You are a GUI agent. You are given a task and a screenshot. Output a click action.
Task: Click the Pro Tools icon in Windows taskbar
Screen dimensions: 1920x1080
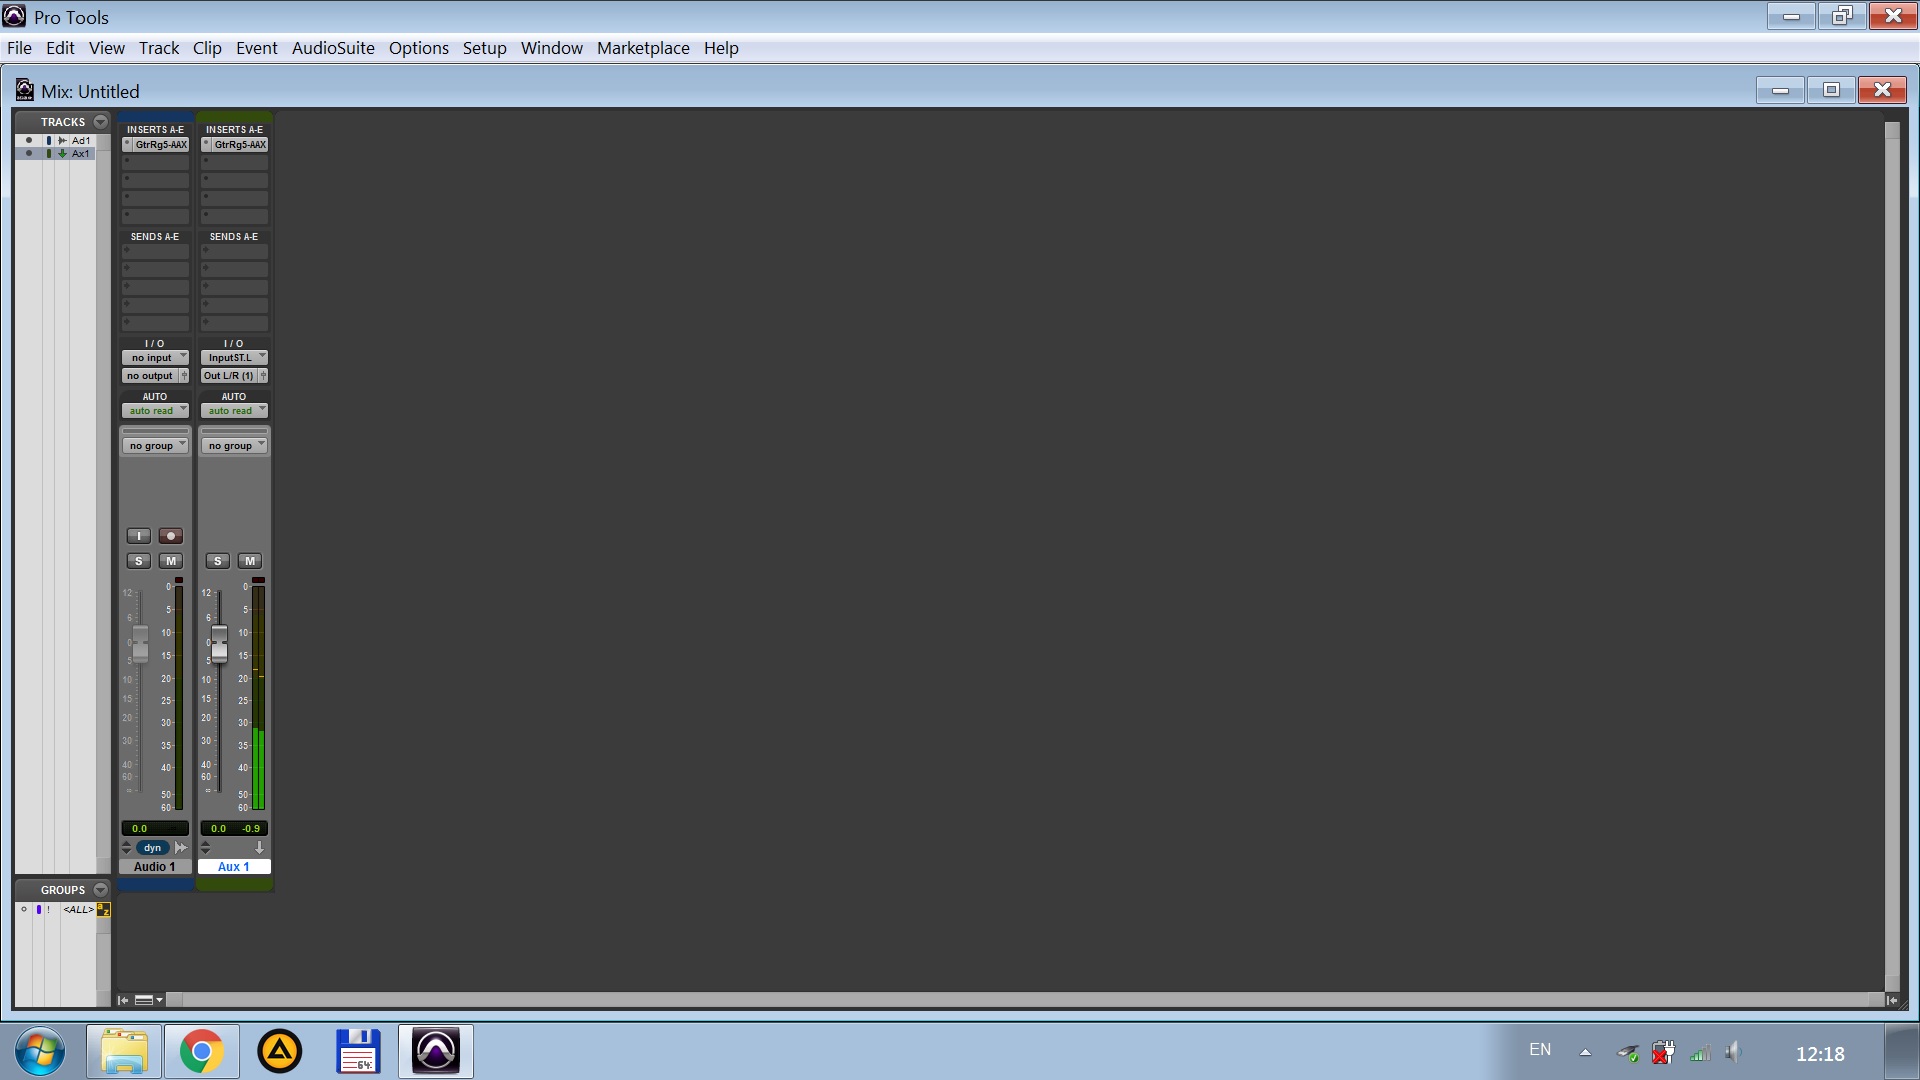click(x=436, y=1052)
